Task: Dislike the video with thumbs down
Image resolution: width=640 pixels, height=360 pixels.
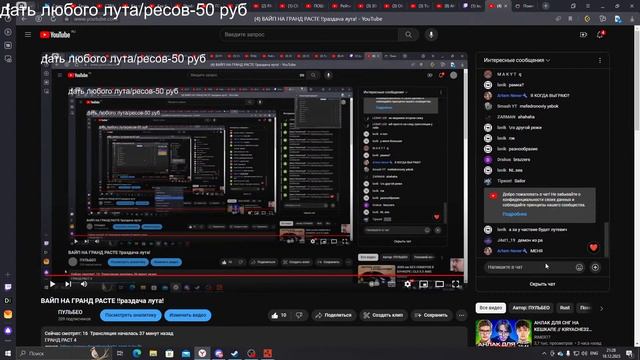Action: pos(299,315)
